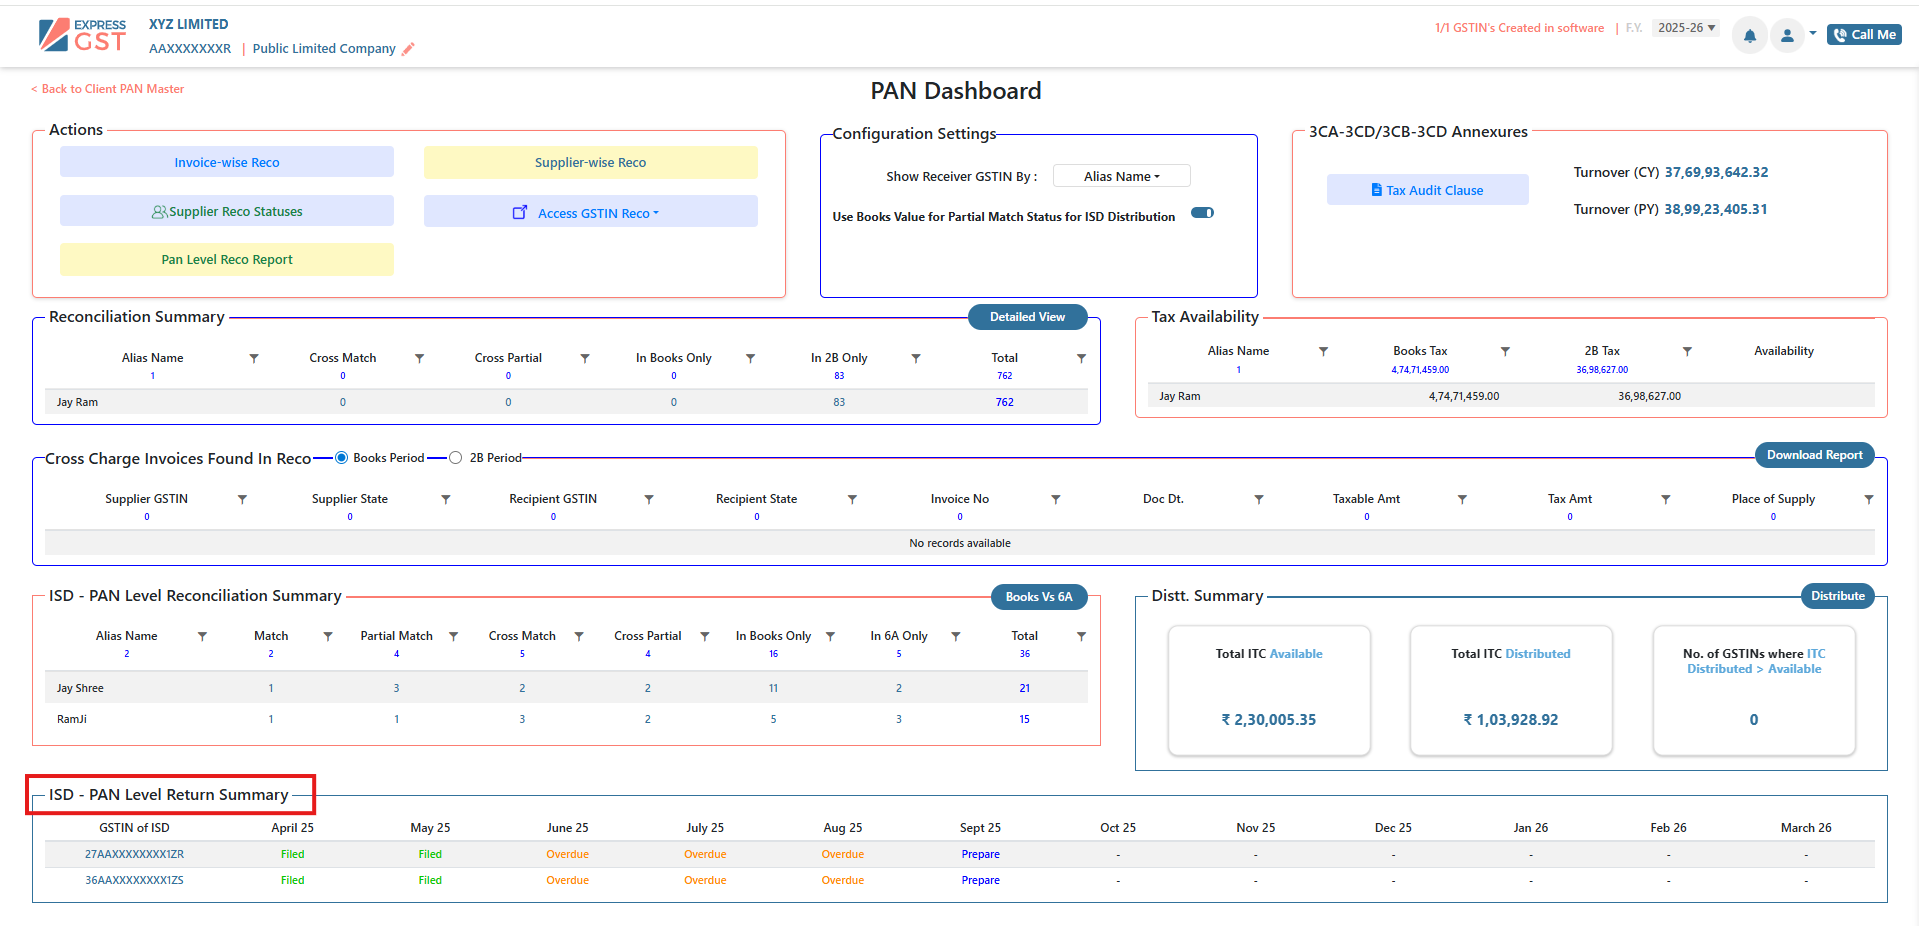Click filter icon for In 2B Only column
This screenshot has height=926, width=1919.
[916, 358]
